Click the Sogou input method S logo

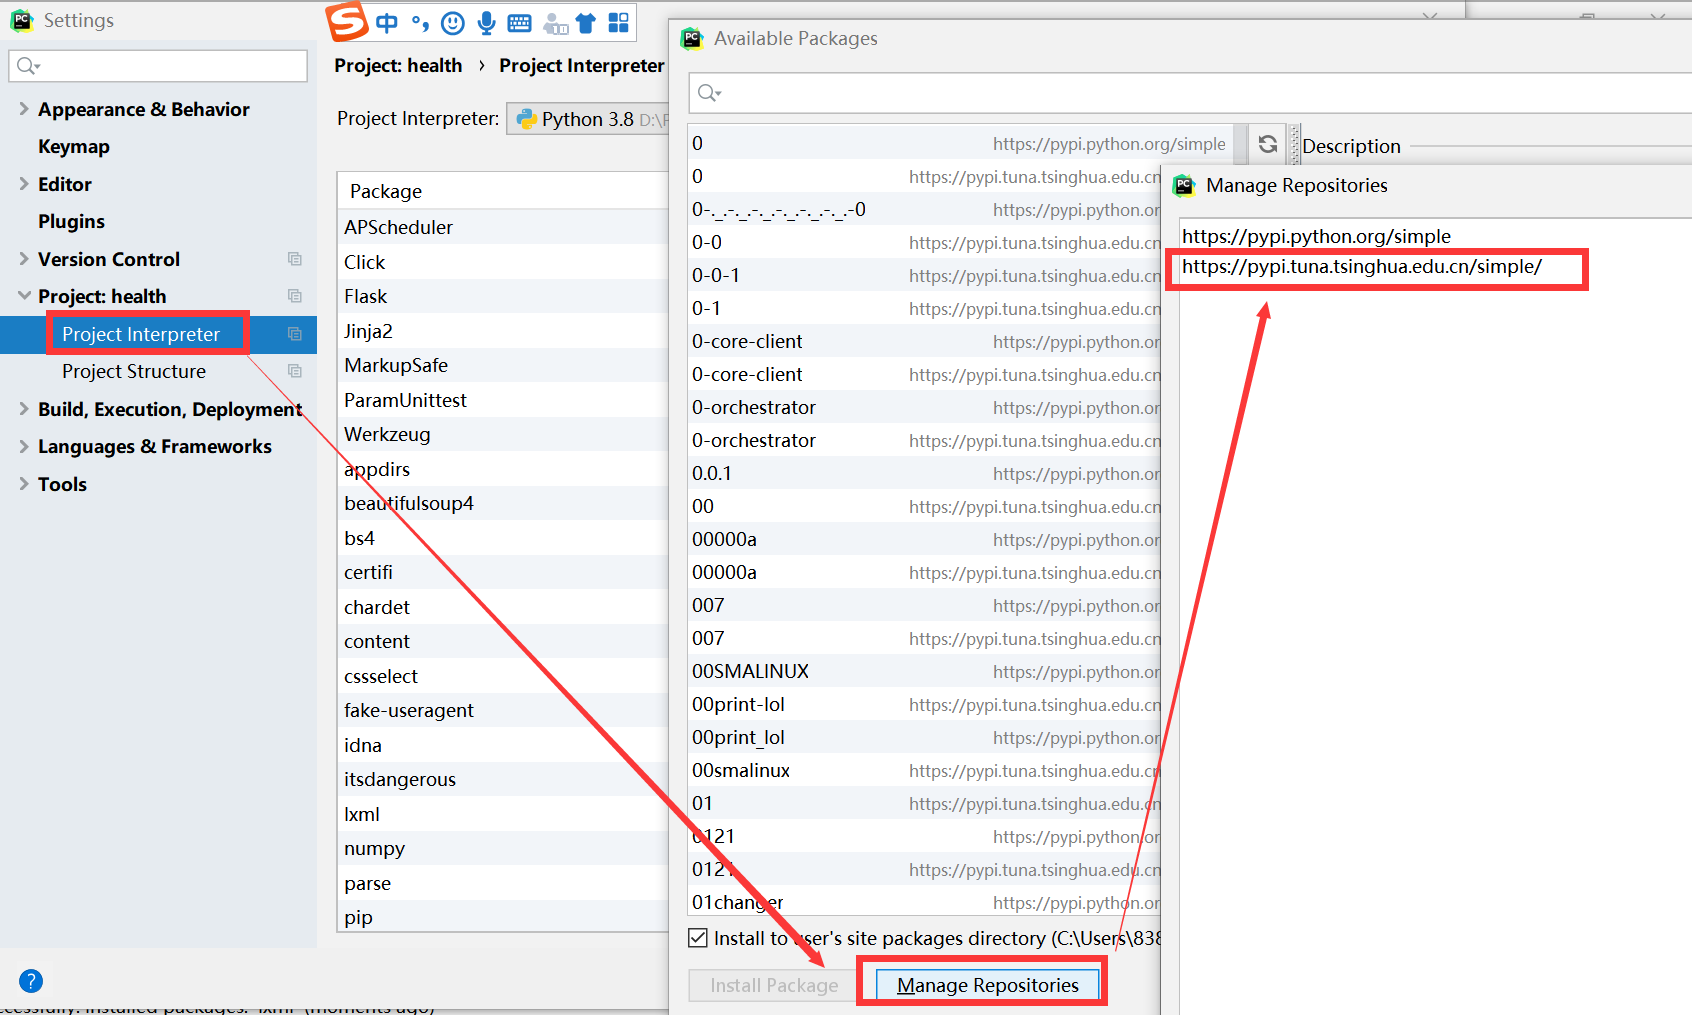coord(349,21)
